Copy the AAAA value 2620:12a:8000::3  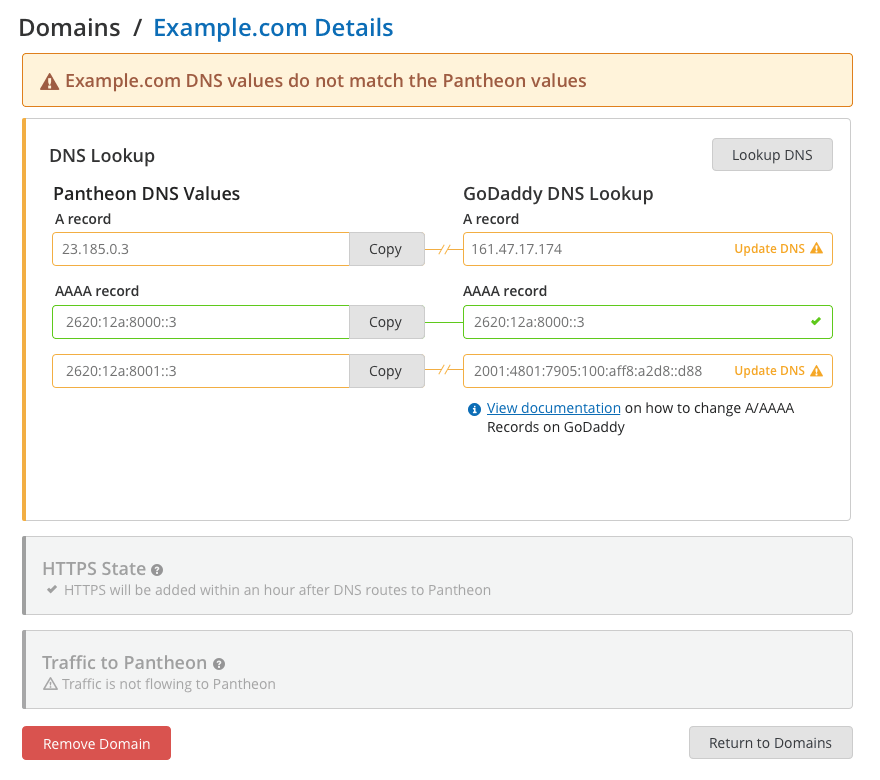(x=387, y=322)
